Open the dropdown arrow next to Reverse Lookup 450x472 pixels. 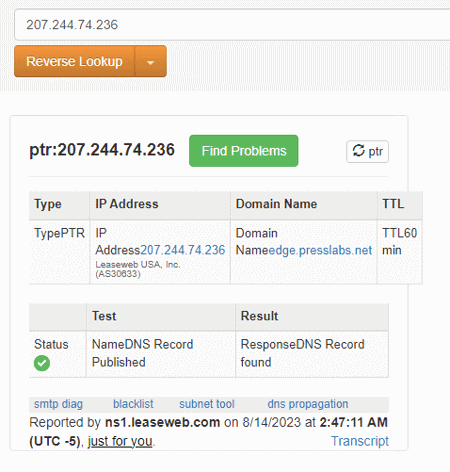[x=151, y=61]
